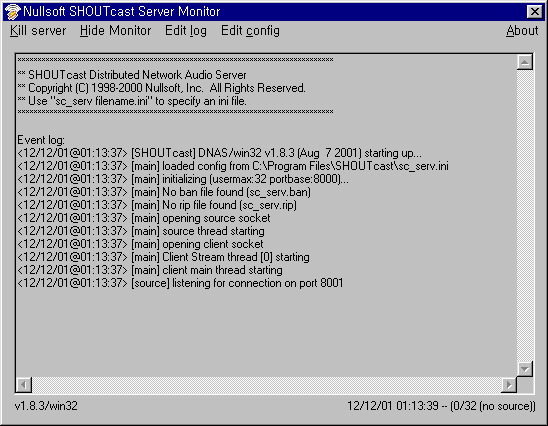Click the scroll right arrow button

509,385
